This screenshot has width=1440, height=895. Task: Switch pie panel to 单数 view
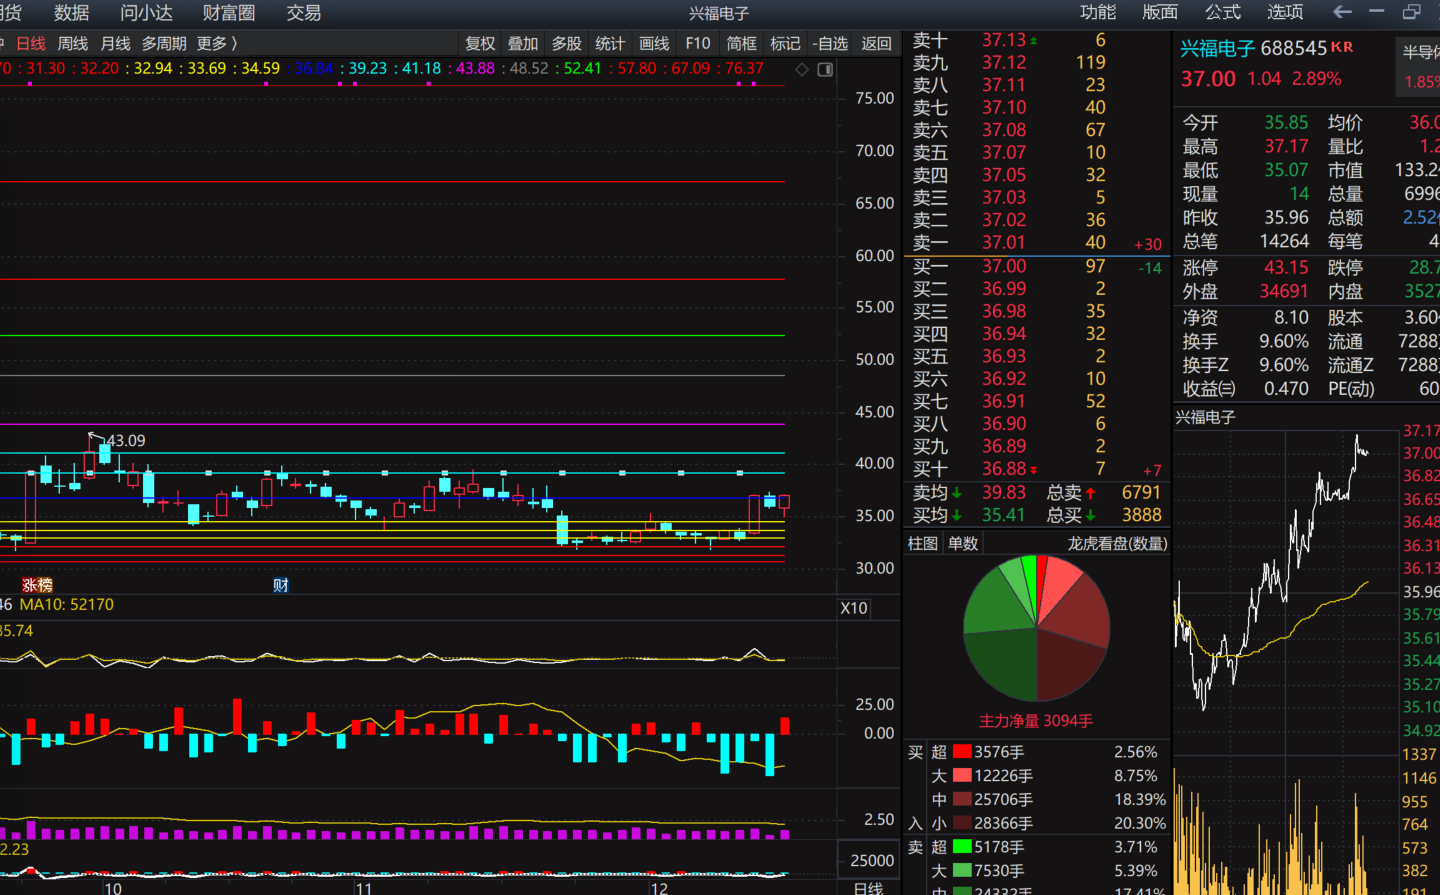[964, 544]
